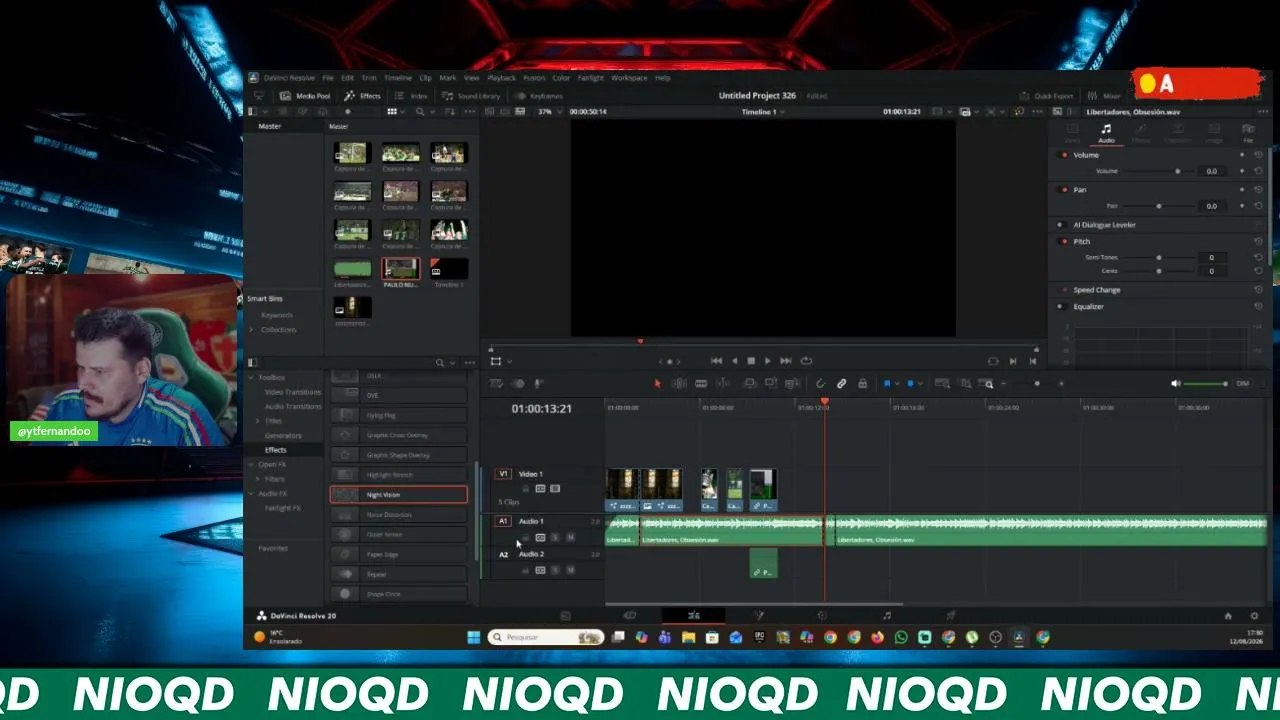Open the Timeline menu
1280x720 pixels.
coord(398,78)
